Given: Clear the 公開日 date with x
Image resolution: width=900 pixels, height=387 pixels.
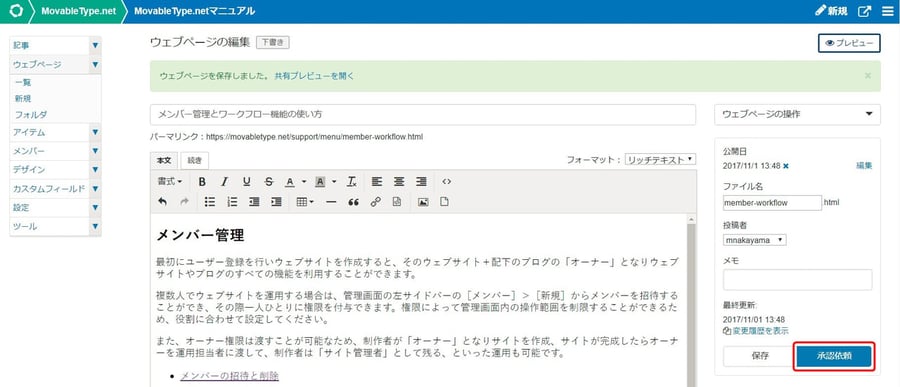Looking at the screenshot, I should click(786, 166).
